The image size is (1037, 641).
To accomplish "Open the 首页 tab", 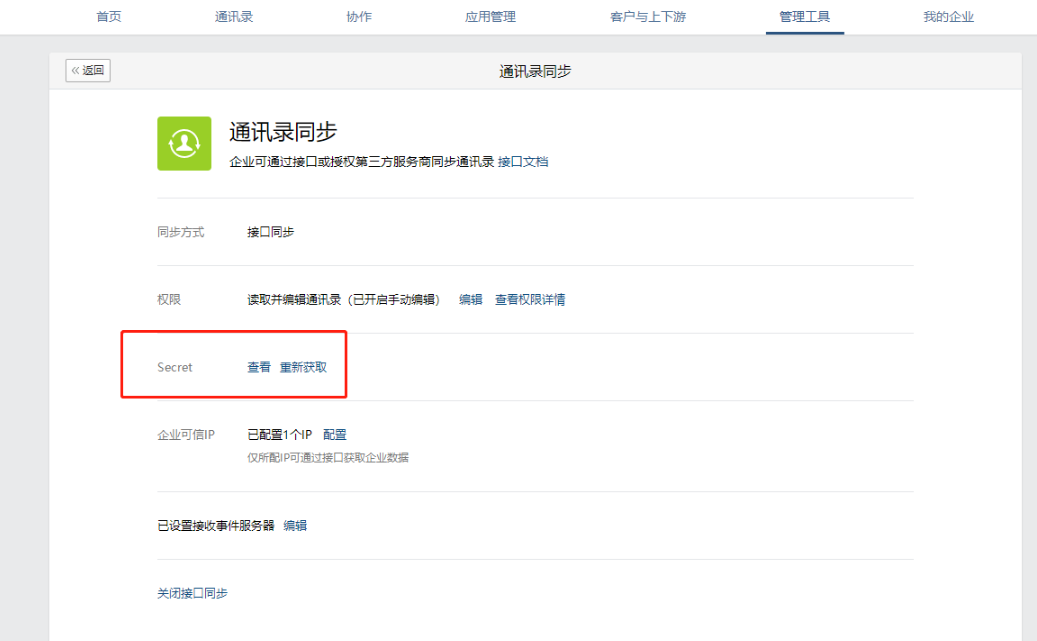I will (109, 17).
